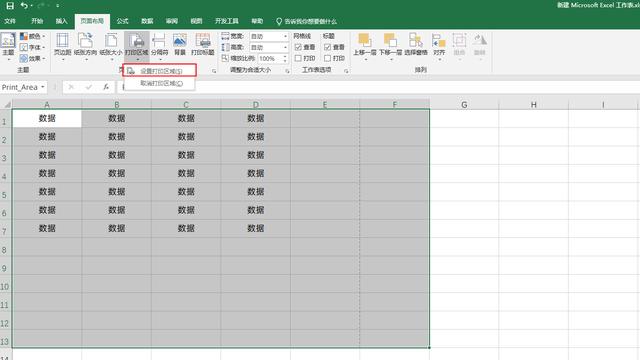Image resolution: width=640 pixels, height=360 pixels.
Task: Click the 下移一层 (Send Backward) icon
Action: pyautogui.click(x=390, y=40)
